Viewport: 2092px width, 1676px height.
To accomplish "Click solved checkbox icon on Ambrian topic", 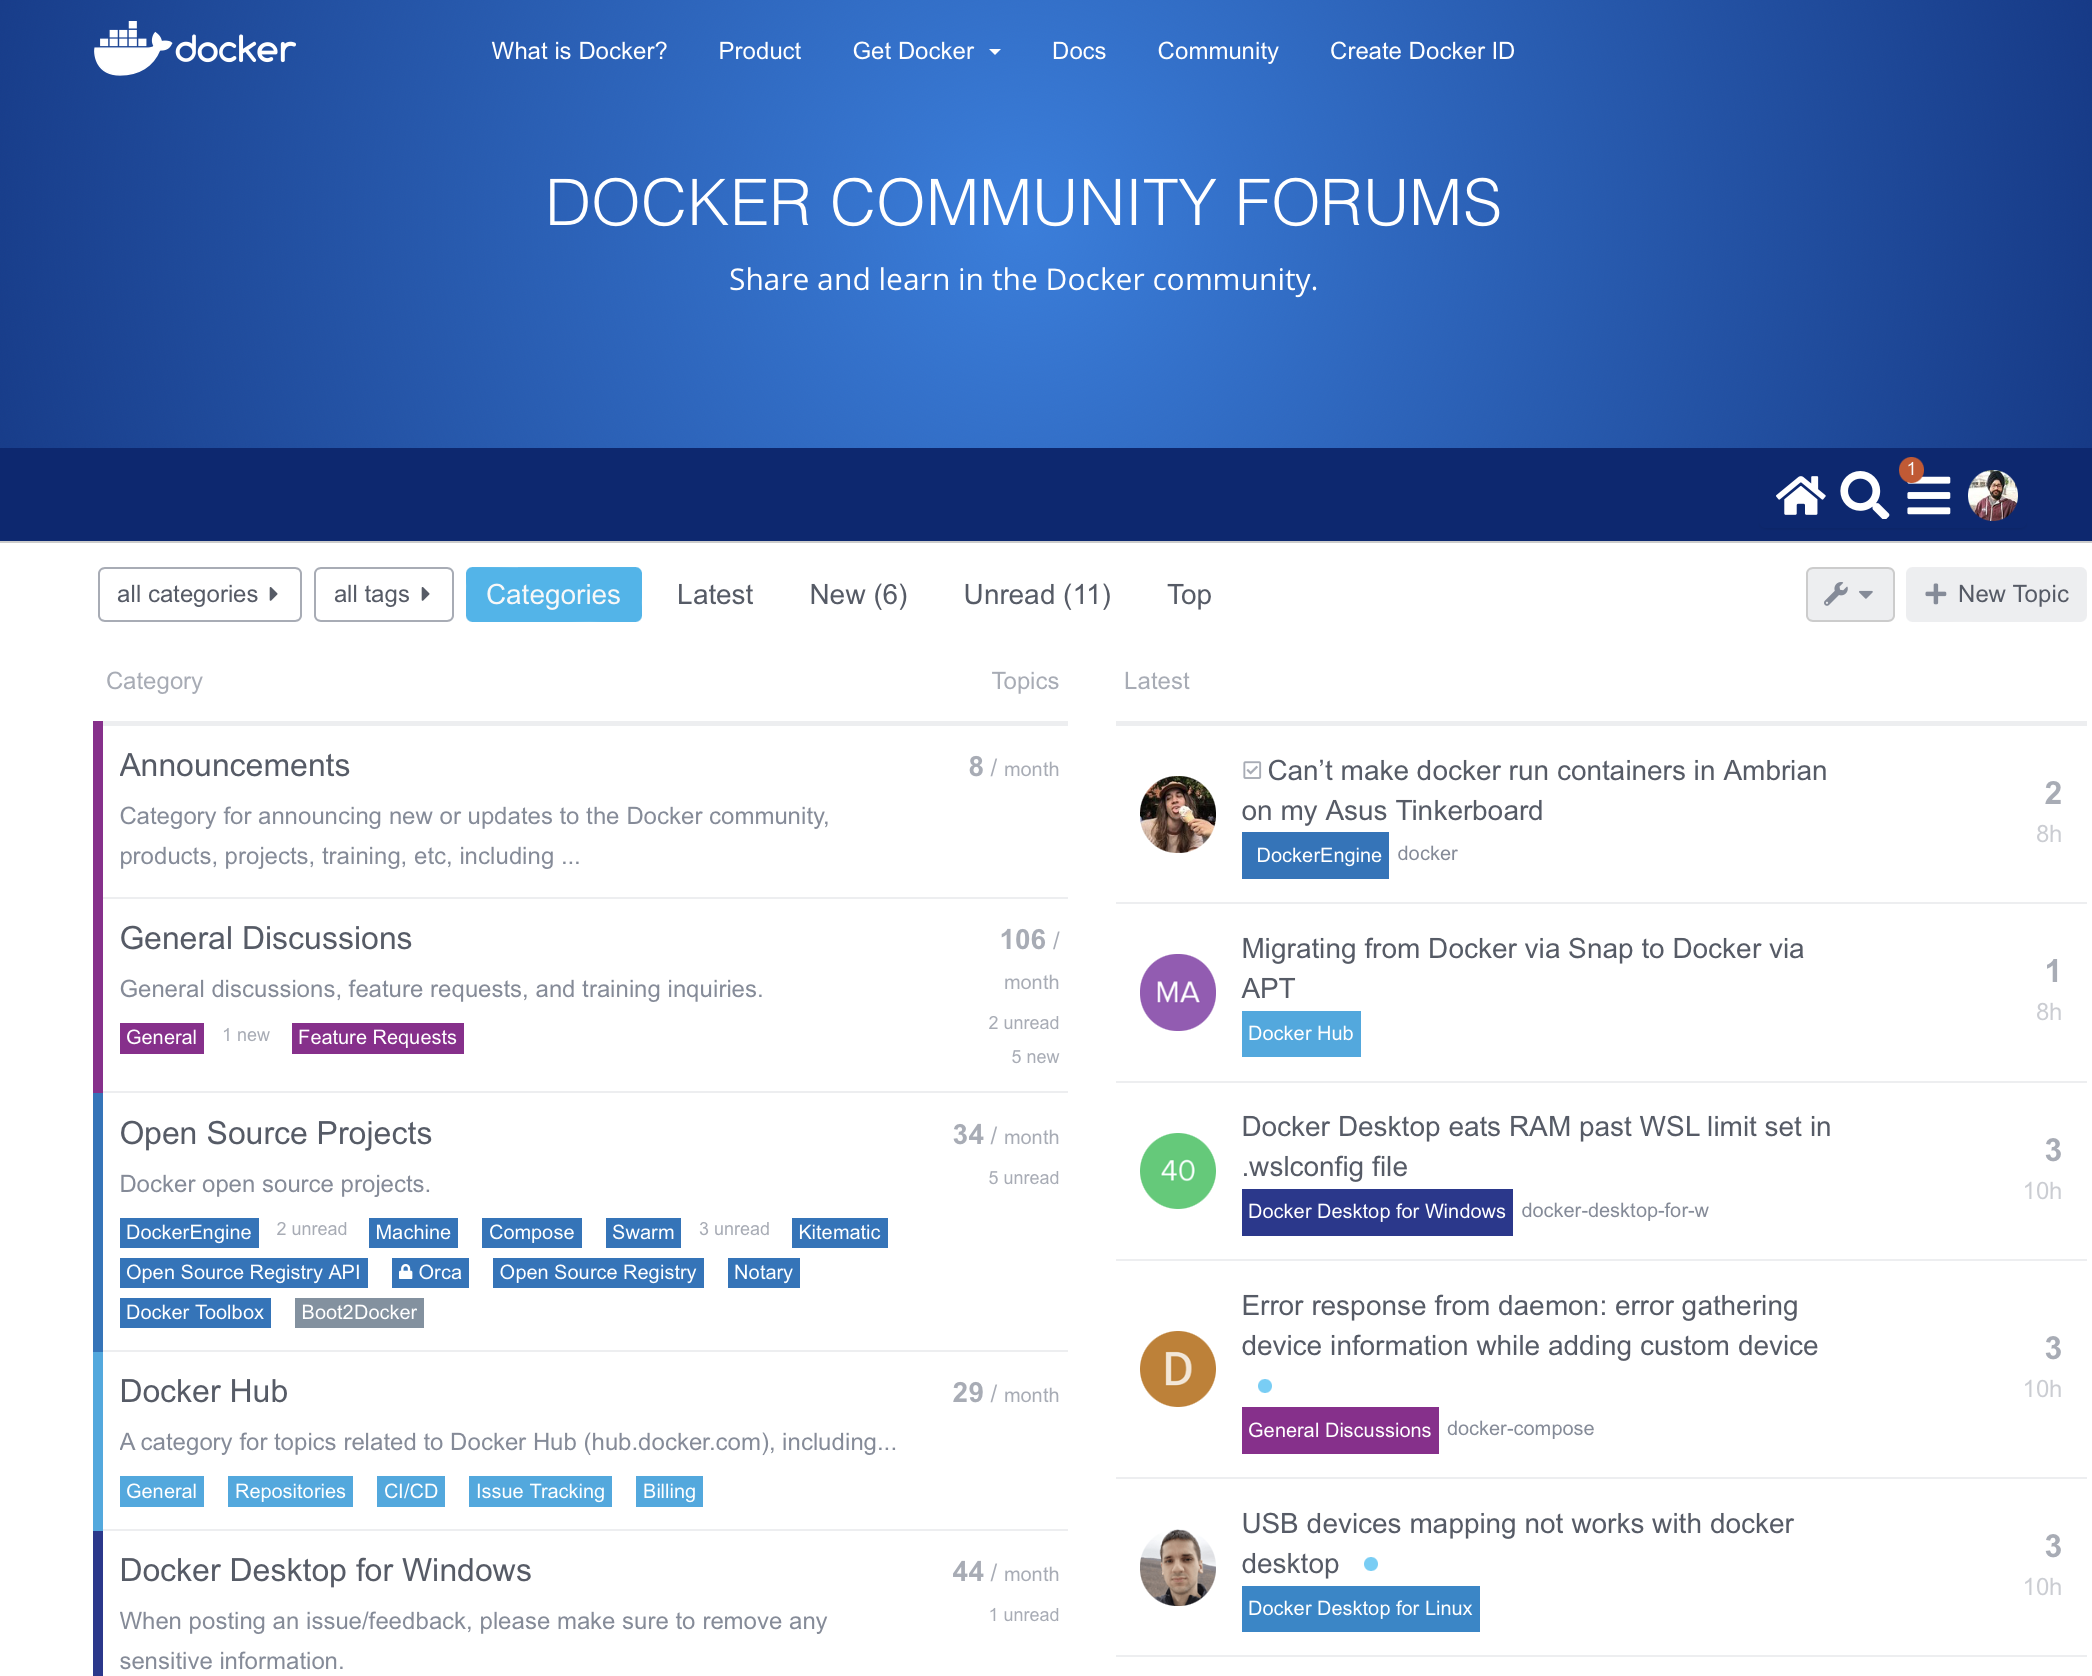I will point(1251,770).
